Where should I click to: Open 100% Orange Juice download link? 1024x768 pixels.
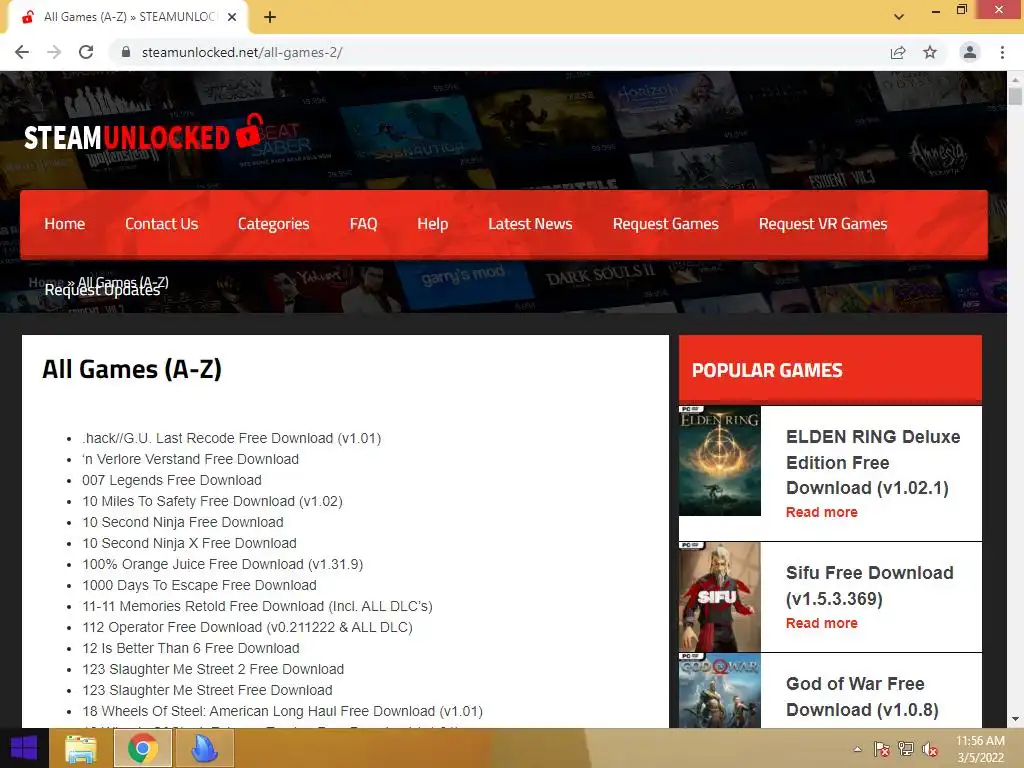(x=223, y=564)
